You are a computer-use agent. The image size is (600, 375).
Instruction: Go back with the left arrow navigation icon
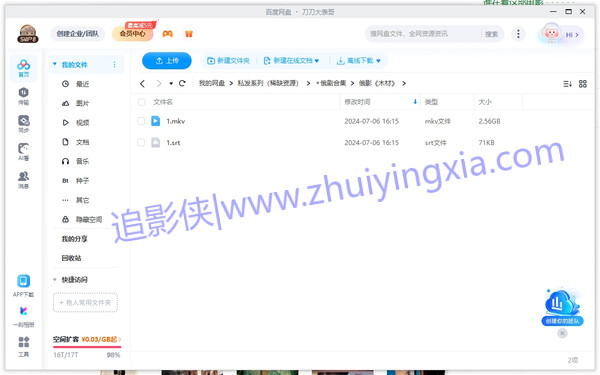click(x=142, y=83)
